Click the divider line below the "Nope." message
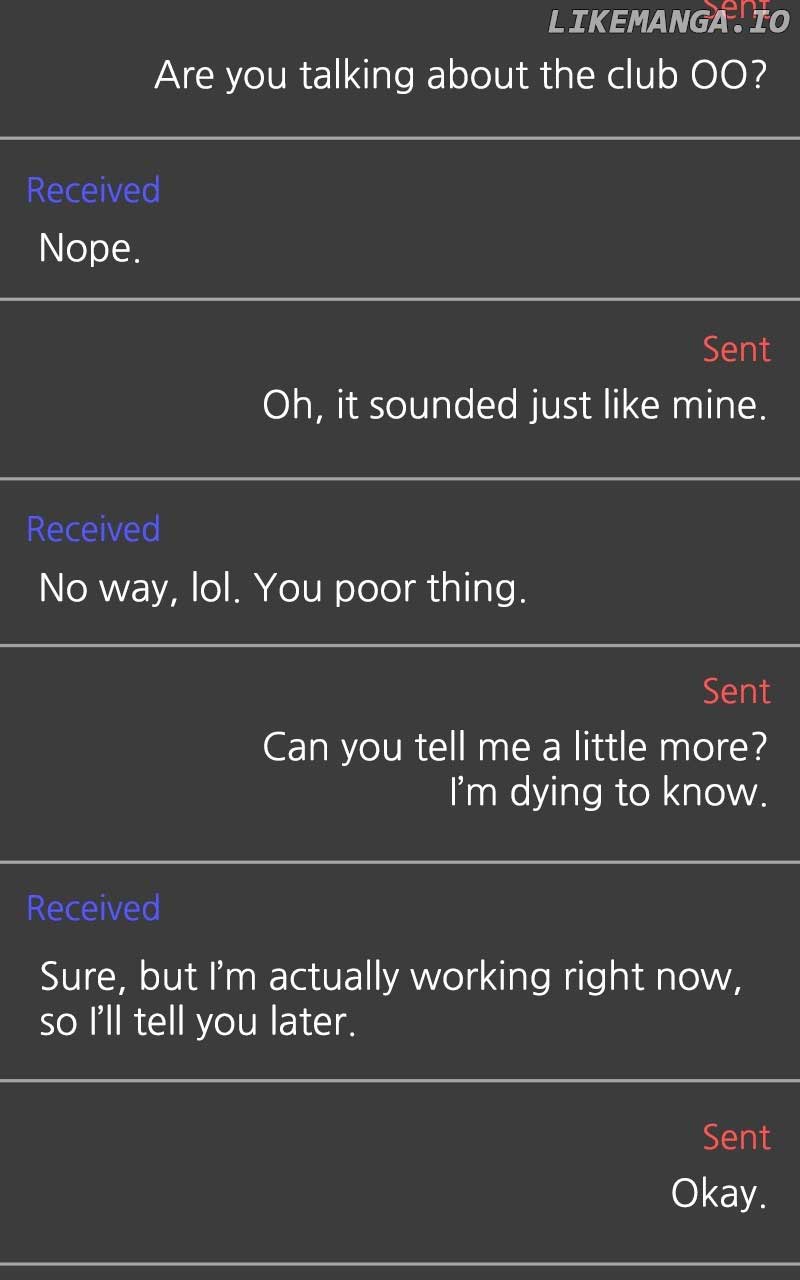 coord(400,299)
